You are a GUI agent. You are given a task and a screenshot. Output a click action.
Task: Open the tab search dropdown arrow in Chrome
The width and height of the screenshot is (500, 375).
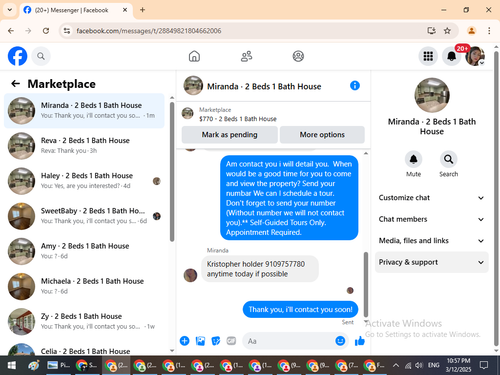(10, 10)
